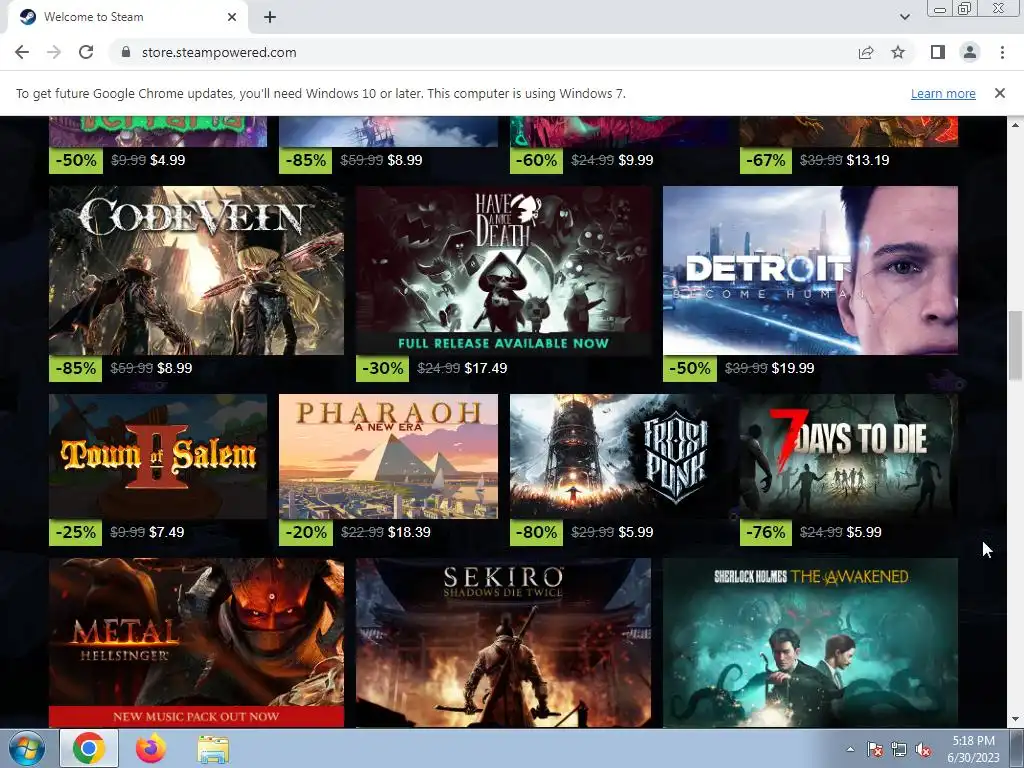This screenshot has width=1024, height=768.
Task: Click the $17.49 Have a Nice Death price
Action: tap(485, 368)
